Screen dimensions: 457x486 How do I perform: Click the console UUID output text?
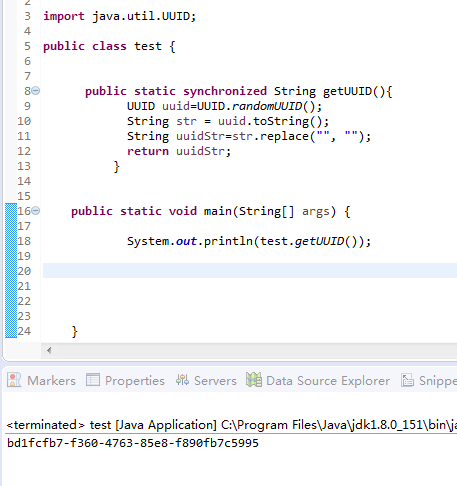[133, 443]
